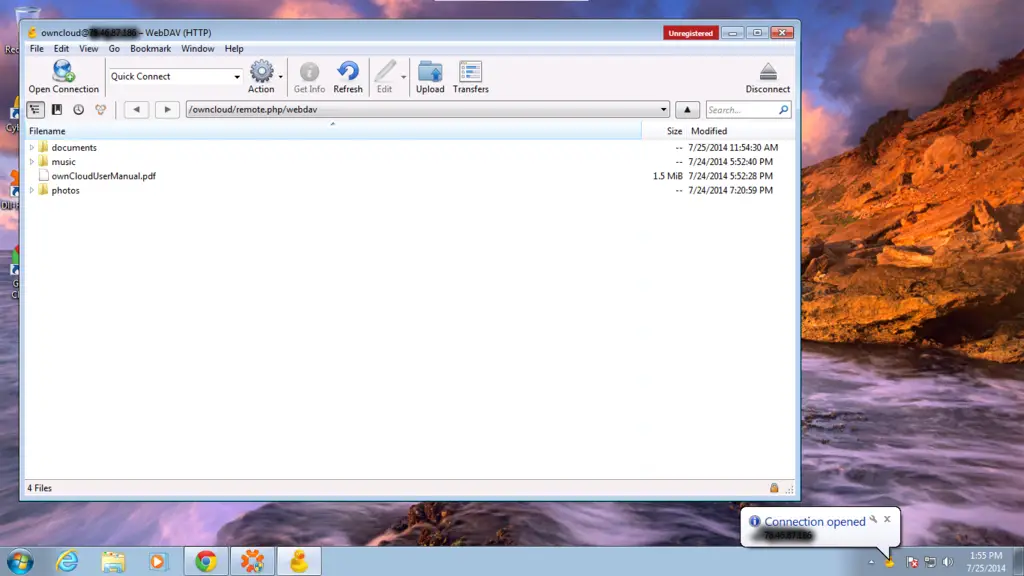
Task: Select the documents folder icon
Action: tap(43, 147)
